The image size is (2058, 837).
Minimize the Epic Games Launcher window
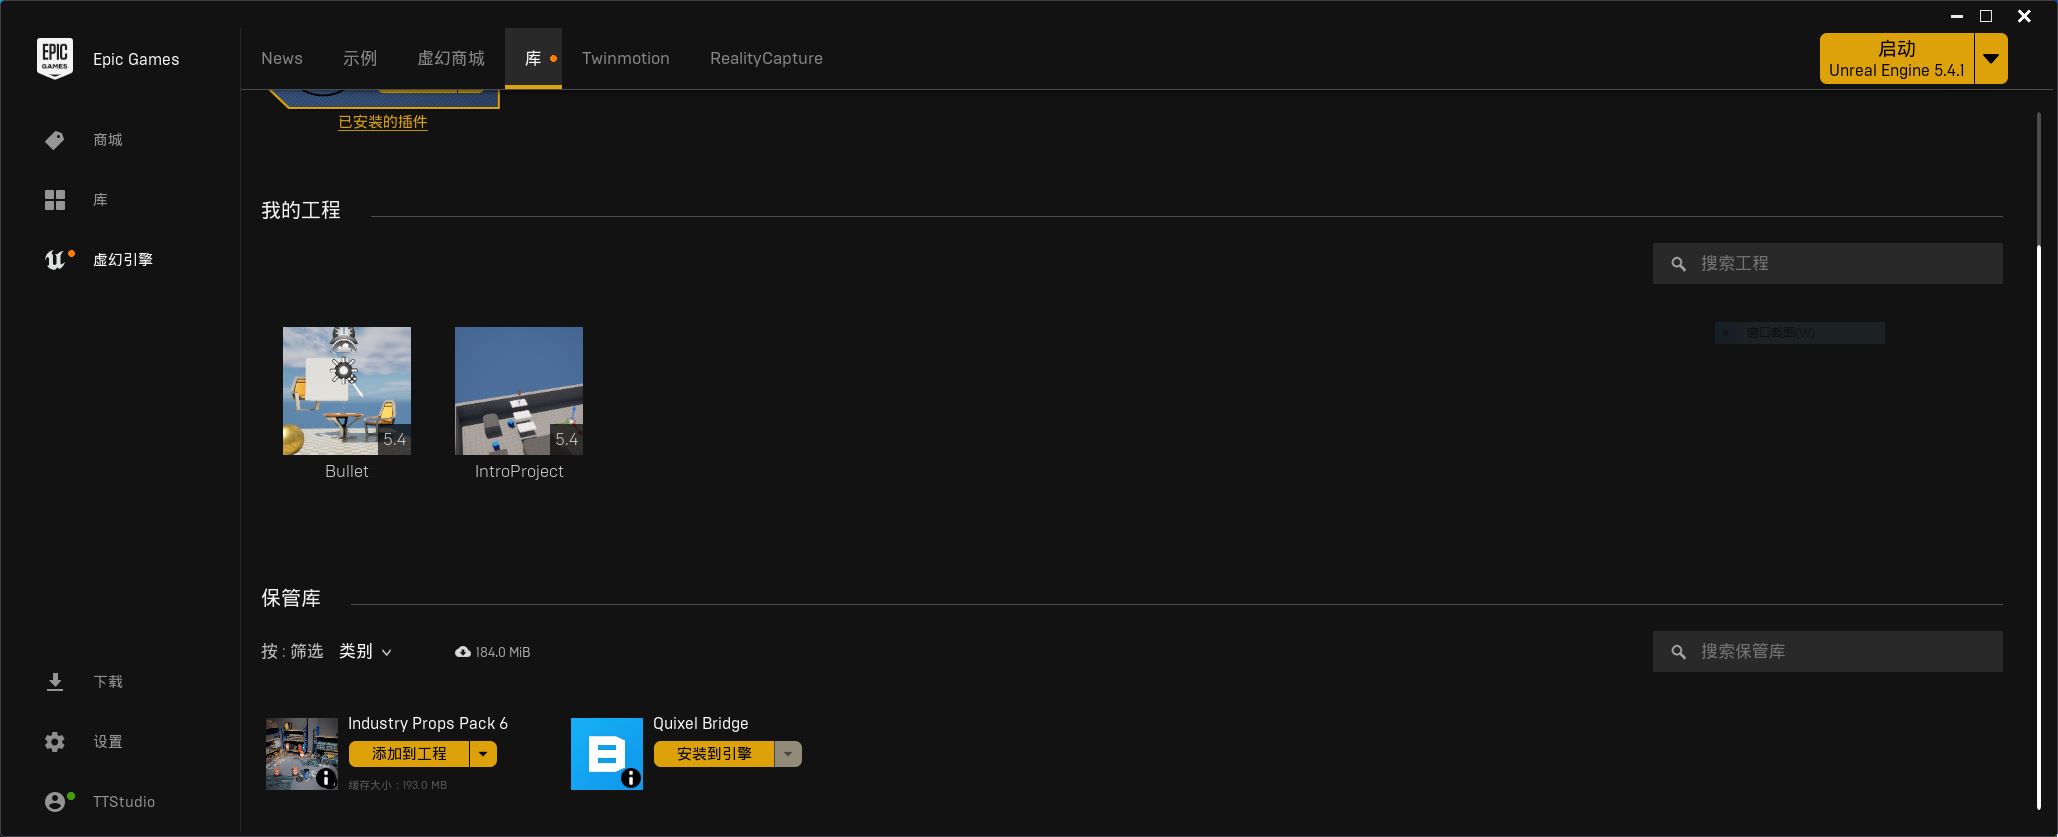coord(1957,16)
